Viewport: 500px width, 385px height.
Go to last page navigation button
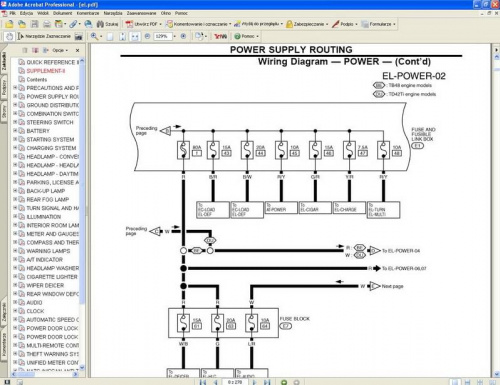(267, 382)
